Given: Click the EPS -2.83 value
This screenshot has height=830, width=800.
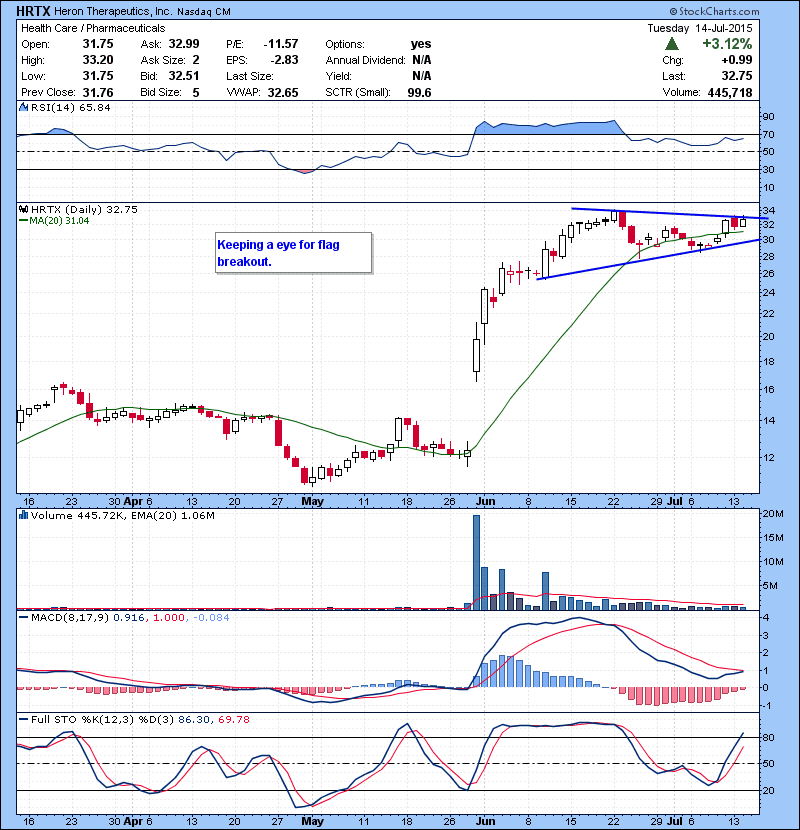Looking at the screenshot, I should (284, 60).
